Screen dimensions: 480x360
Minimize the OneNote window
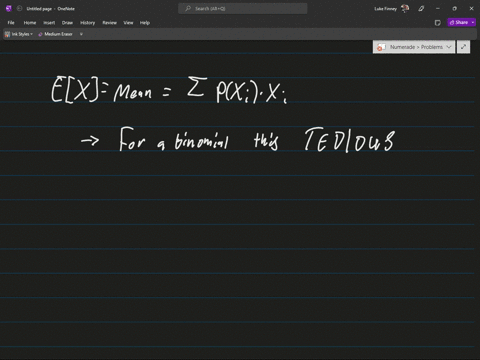[x=438, y=9]
